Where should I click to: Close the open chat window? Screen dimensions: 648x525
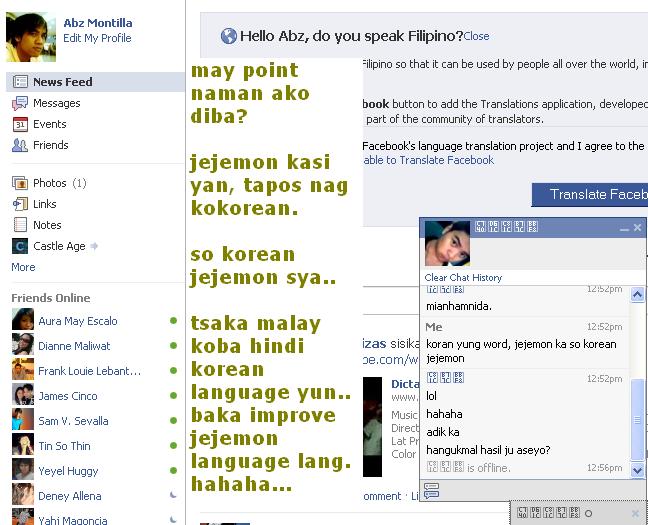click(x=637, y=227)
